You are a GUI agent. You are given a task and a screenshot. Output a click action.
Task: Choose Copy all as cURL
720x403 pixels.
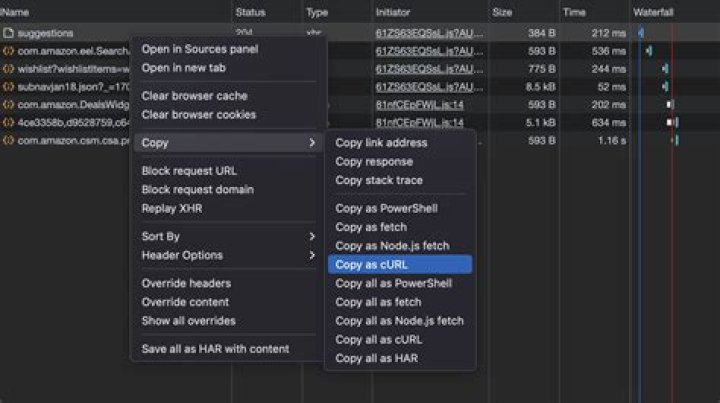point(378,340)
